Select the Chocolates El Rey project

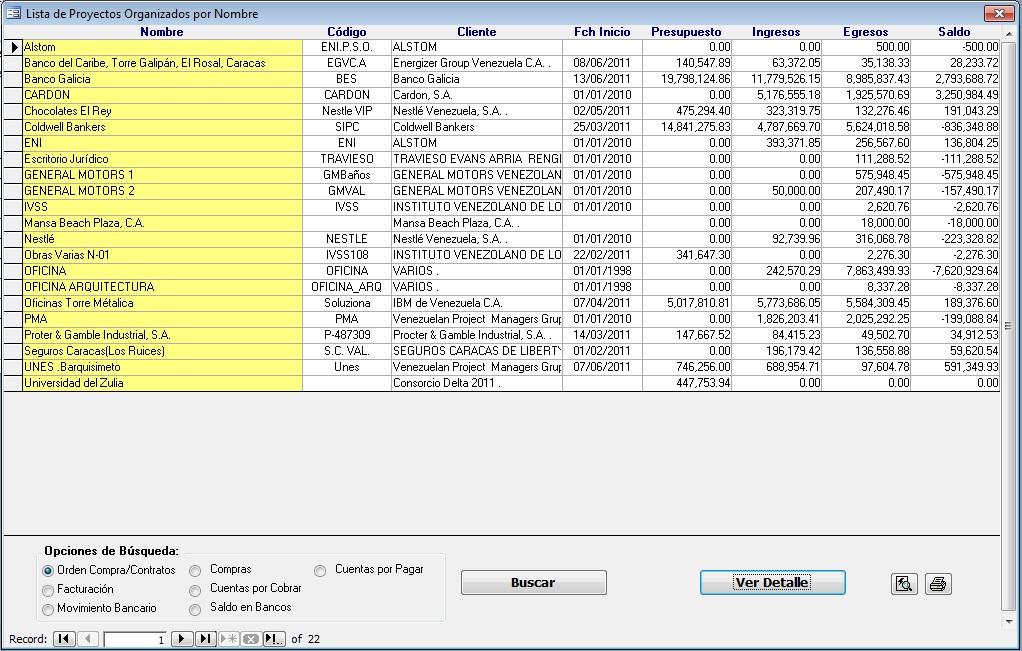(162, 111)
